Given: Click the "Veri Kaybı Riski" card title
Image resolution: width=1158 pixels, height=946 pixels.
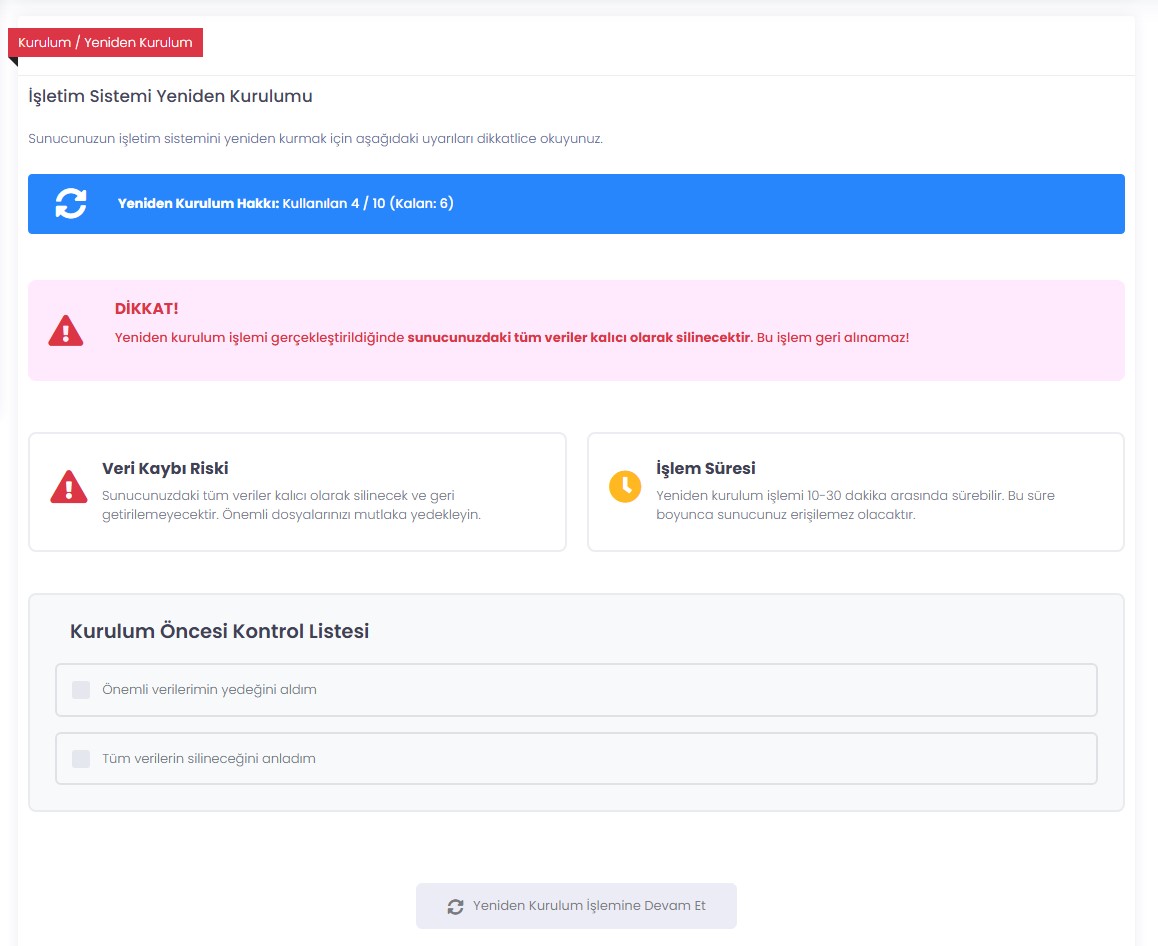Looking at the screenshot, I should (165, 468).
